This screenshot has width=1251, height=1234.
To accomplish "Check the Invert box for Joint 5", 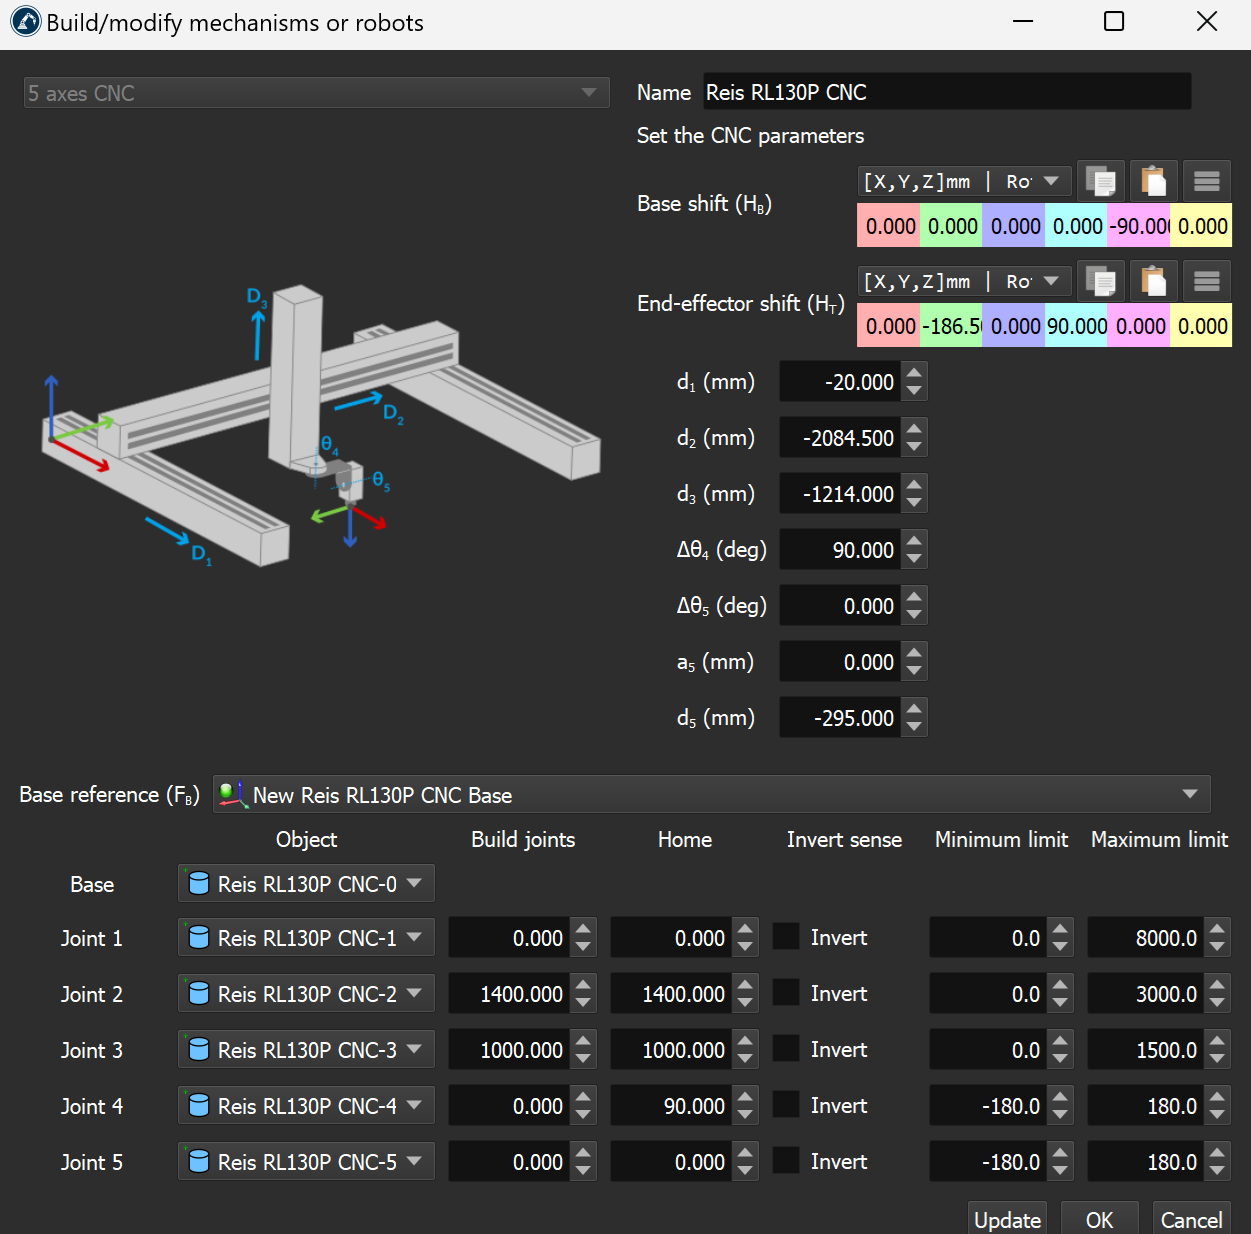I will click(786, 1161).
